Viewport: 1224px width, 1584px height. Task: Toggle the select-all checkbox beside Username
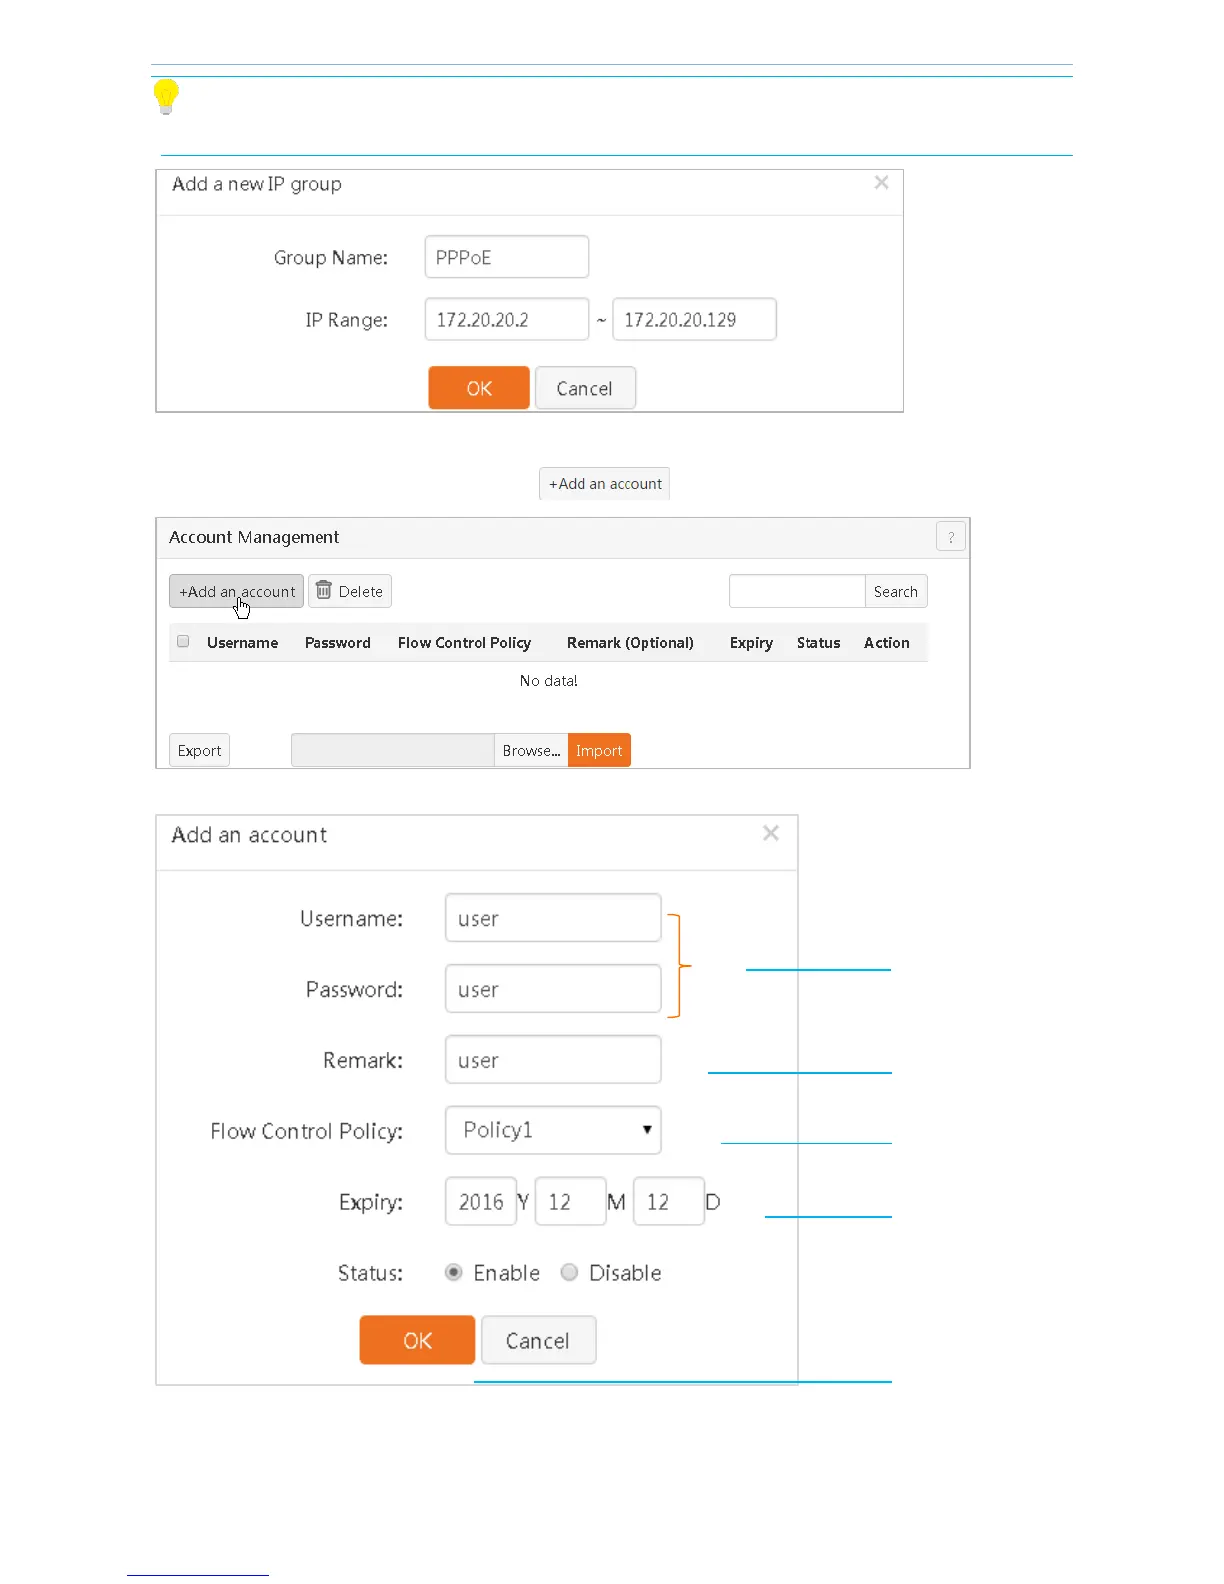pos(183,642)
